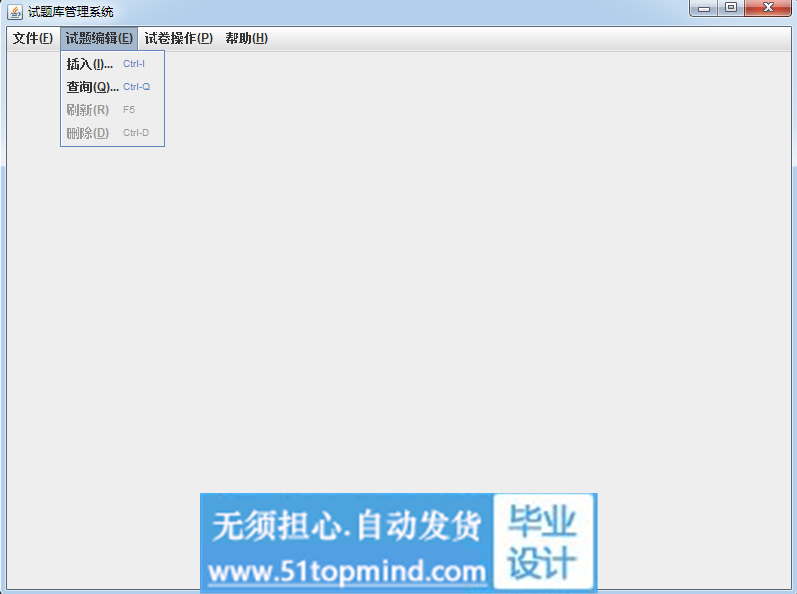Choose 插入(I)... from the menu

tap(112, 64)
